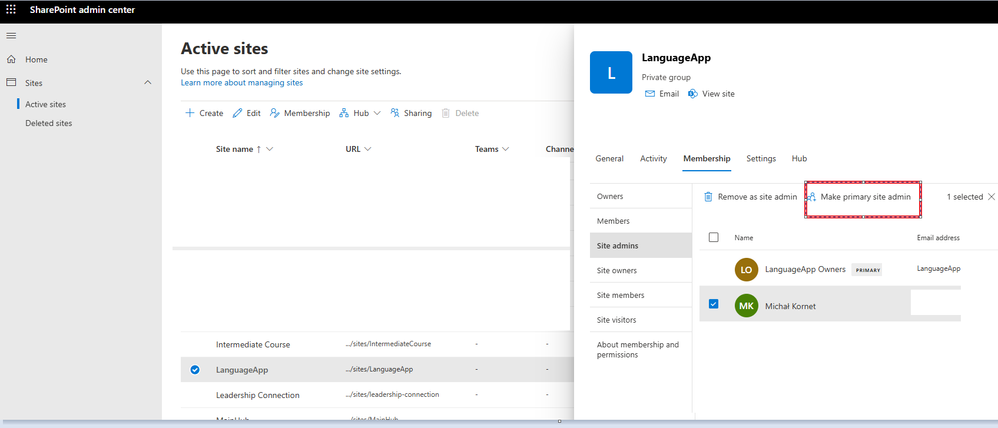Screen dimensions: 998x428
Task: Open the Email link in panel
Action: [x=670, y=94]
